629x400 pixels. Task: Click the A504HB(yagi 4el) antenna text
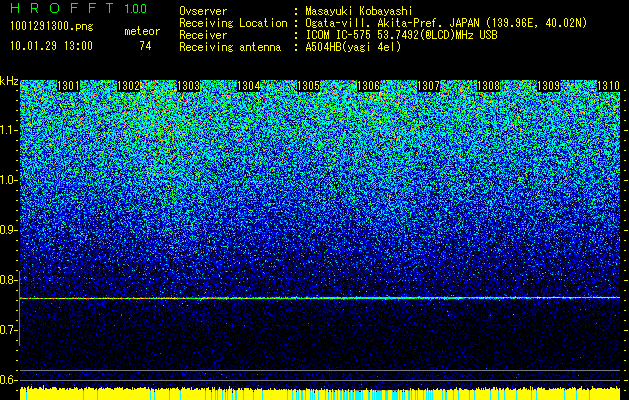click(353, 47)
